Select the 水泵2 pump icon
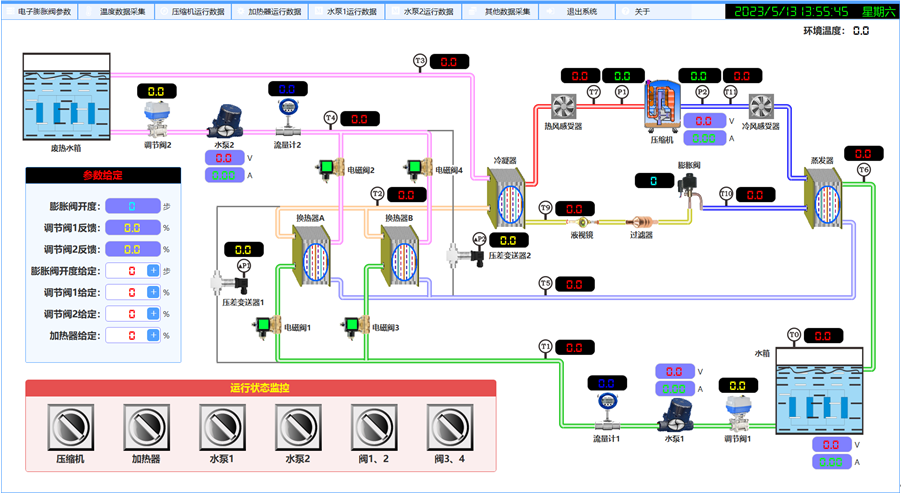 (222, 123)
